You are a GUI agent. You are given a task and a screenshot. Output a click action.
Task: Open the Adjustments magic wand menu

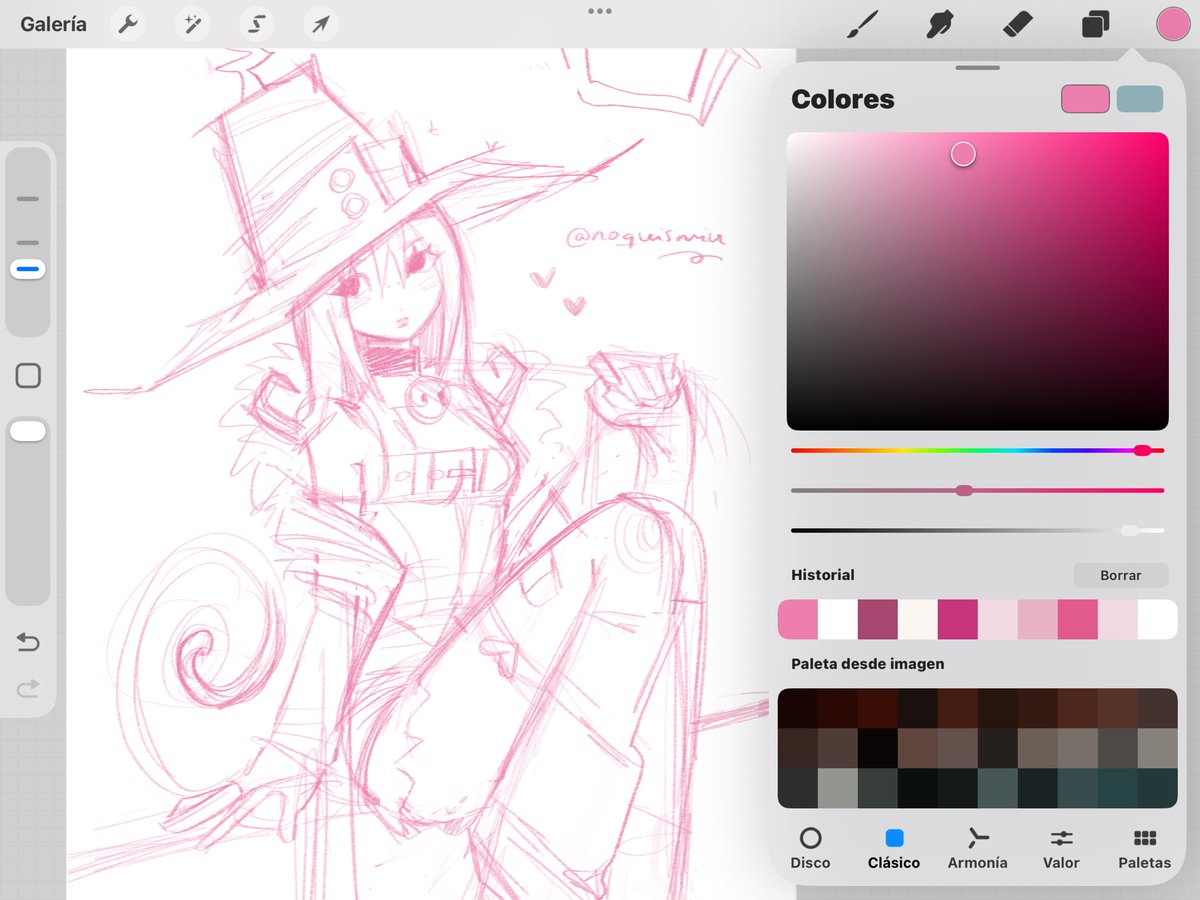[192, 24]
